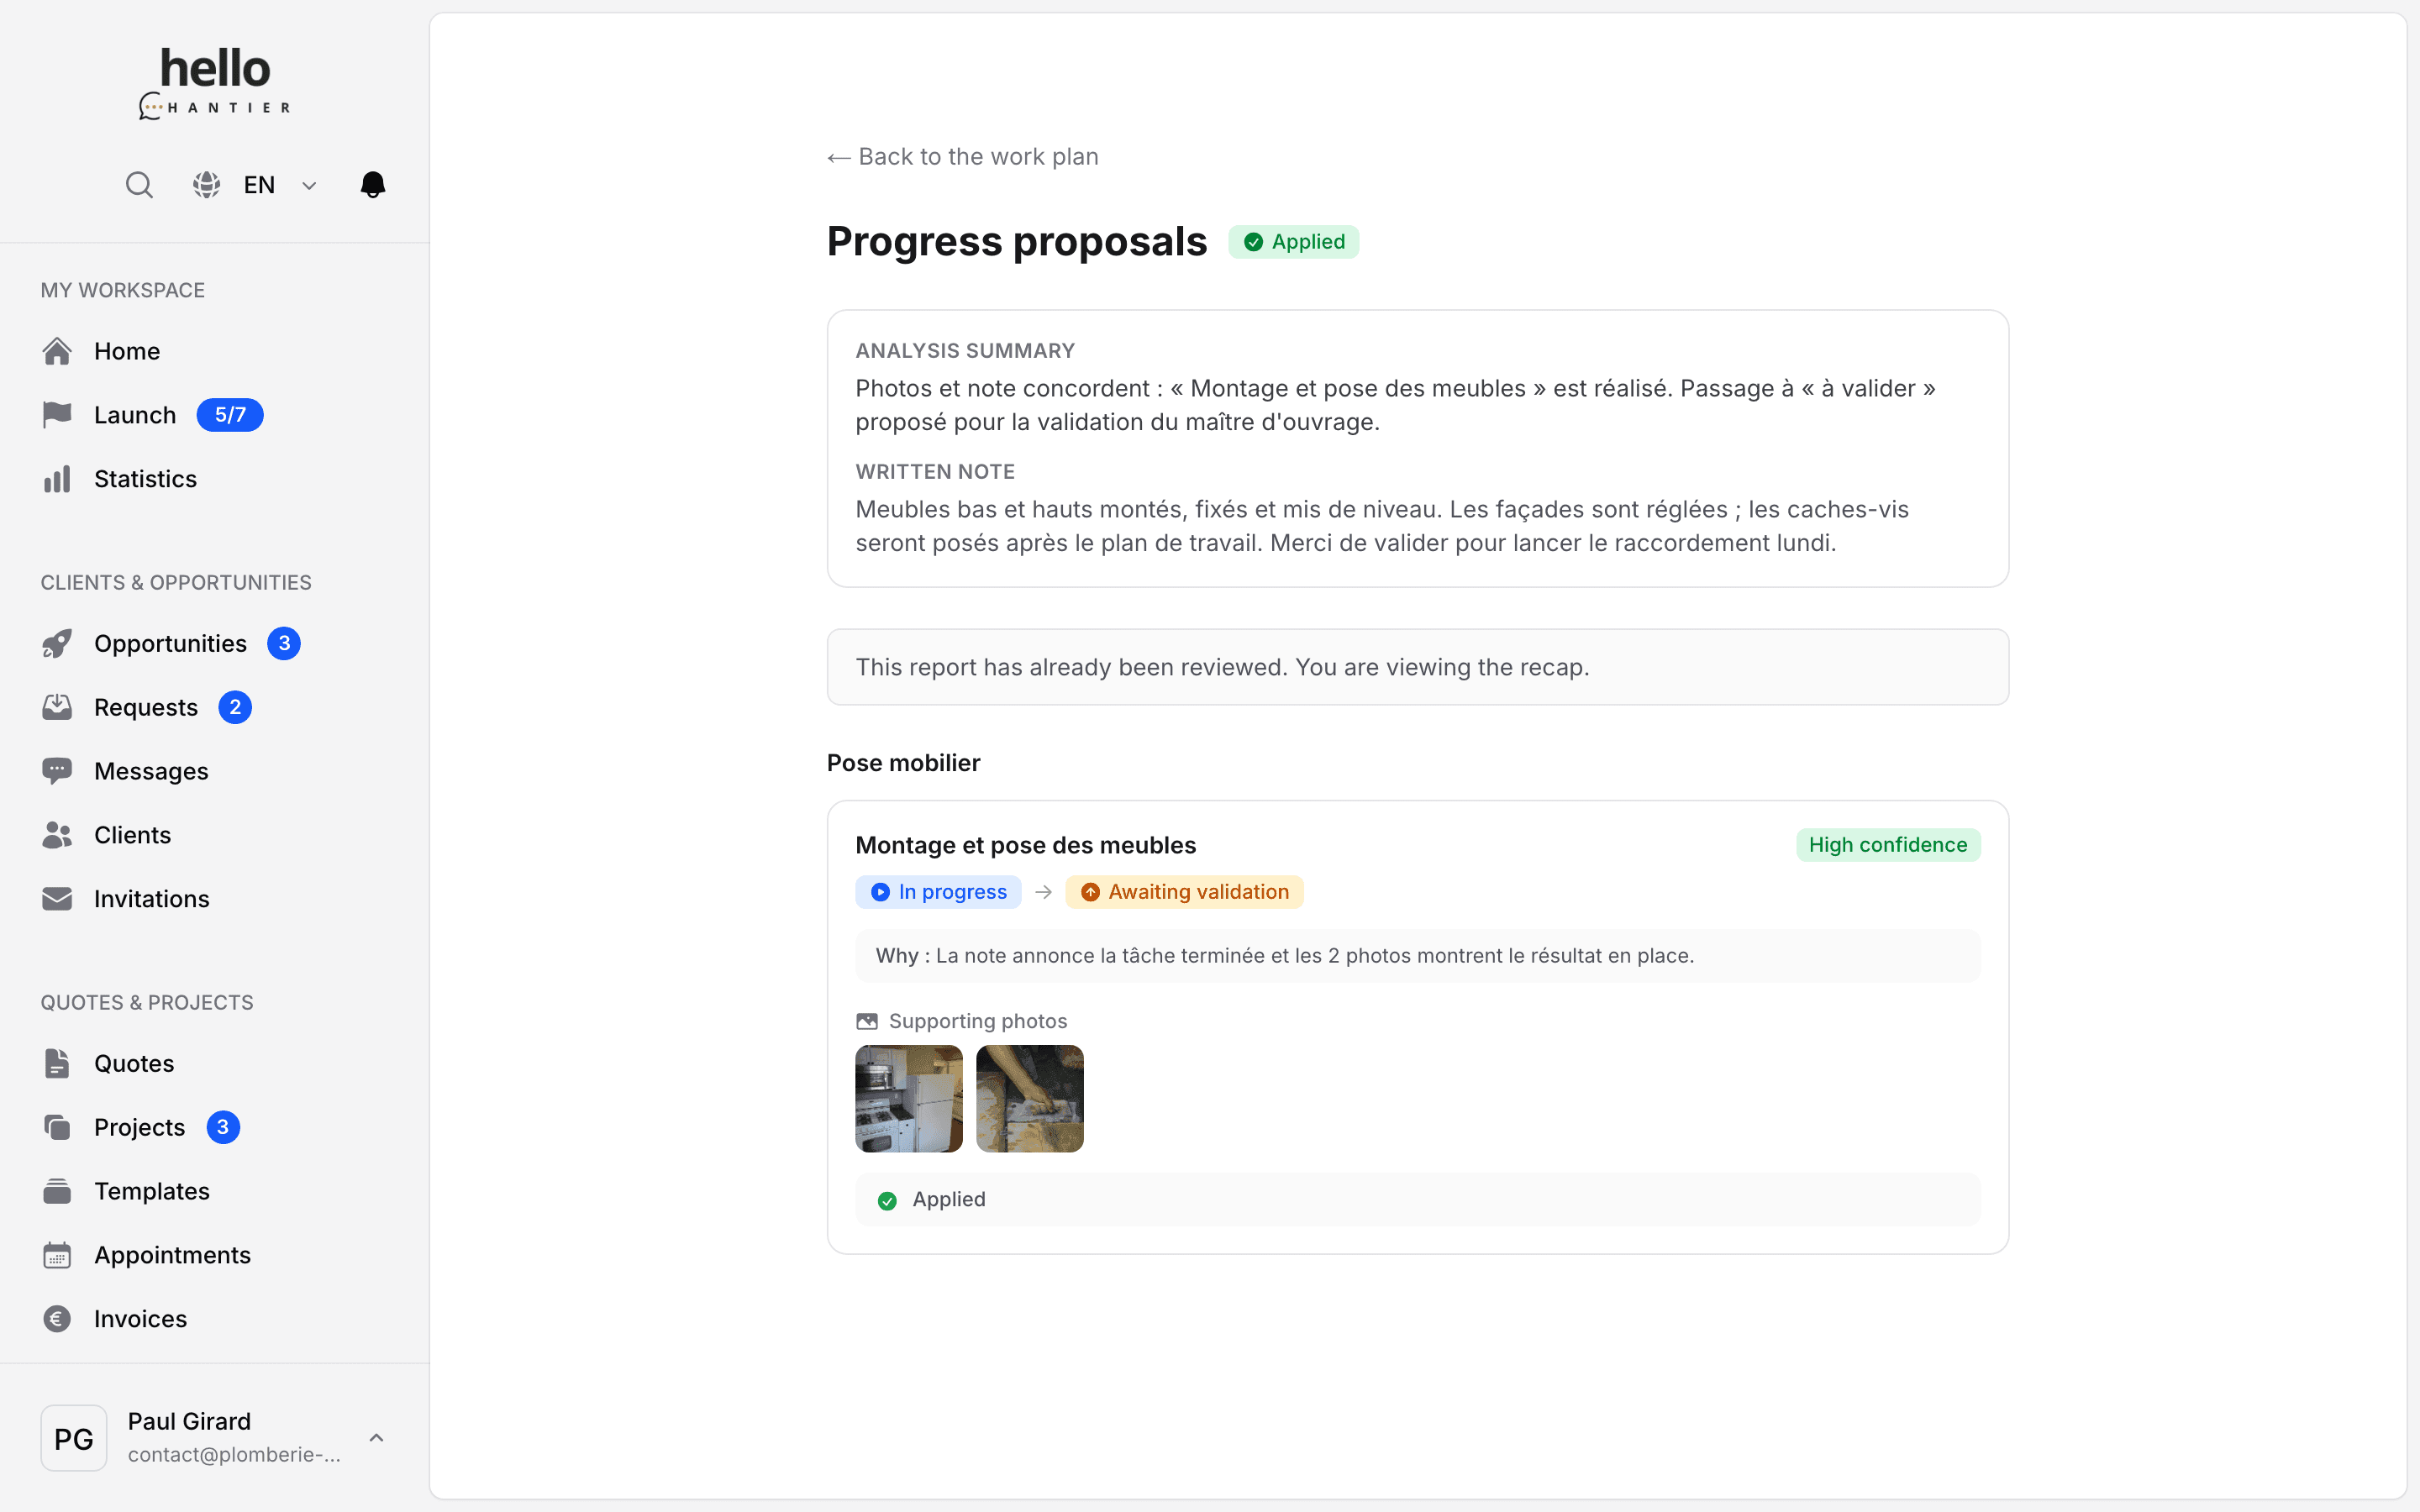Screen dimensions: 2420x1512
Task: Click the Awaiting validation status pill
Action: [x=1184, y=892]
